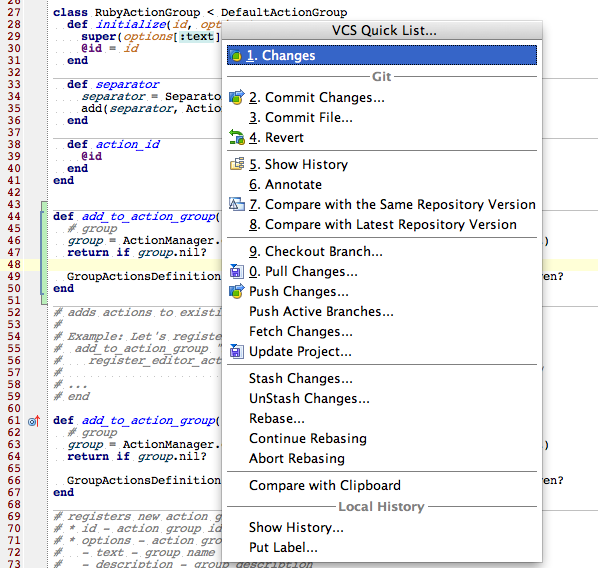Click 'add_to_action_group' definition on line 44
The width and height of the screenshot is (598, 568).
[149, 217]
